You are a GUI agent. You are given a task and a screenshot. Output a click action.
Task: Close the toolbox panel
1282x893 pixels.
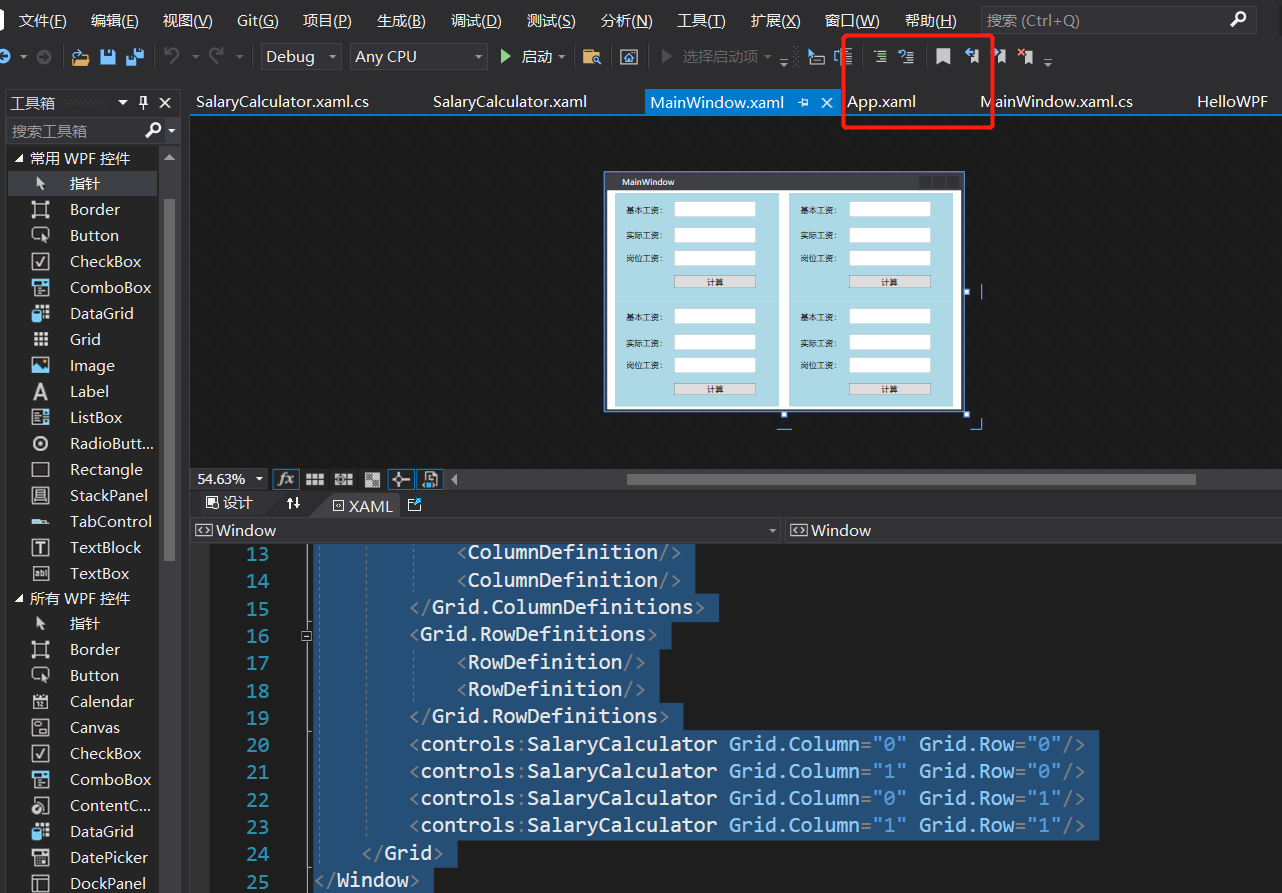coord(165,102)
